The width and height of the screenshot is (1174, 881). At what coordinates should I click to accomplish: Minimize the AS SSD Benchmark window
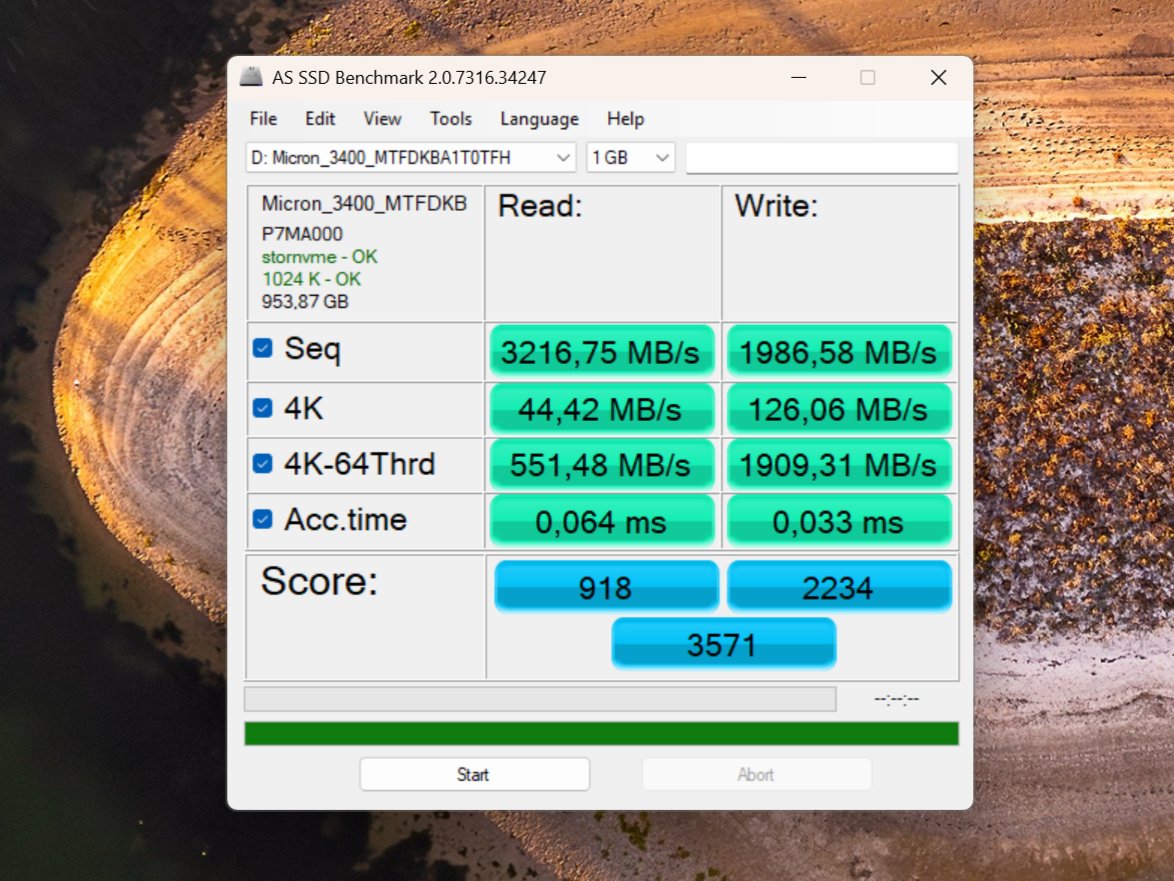(797, 78)
